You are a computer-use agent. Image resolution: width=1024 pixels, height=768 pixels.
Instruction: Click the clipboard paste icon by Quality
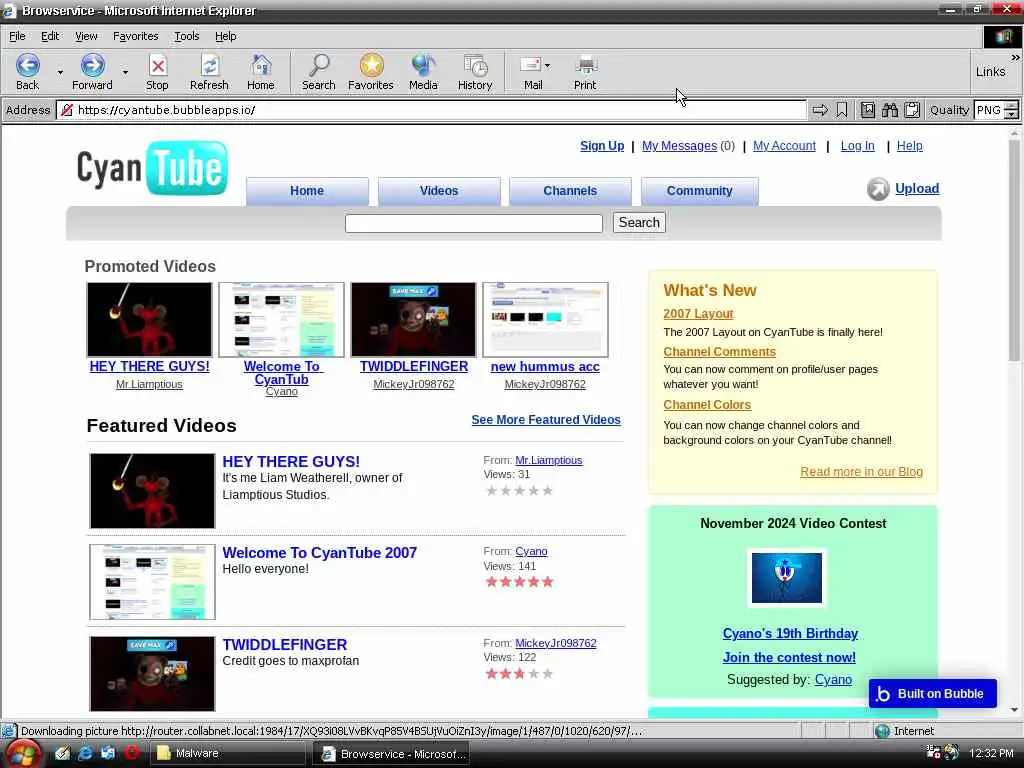click(912, 110)
